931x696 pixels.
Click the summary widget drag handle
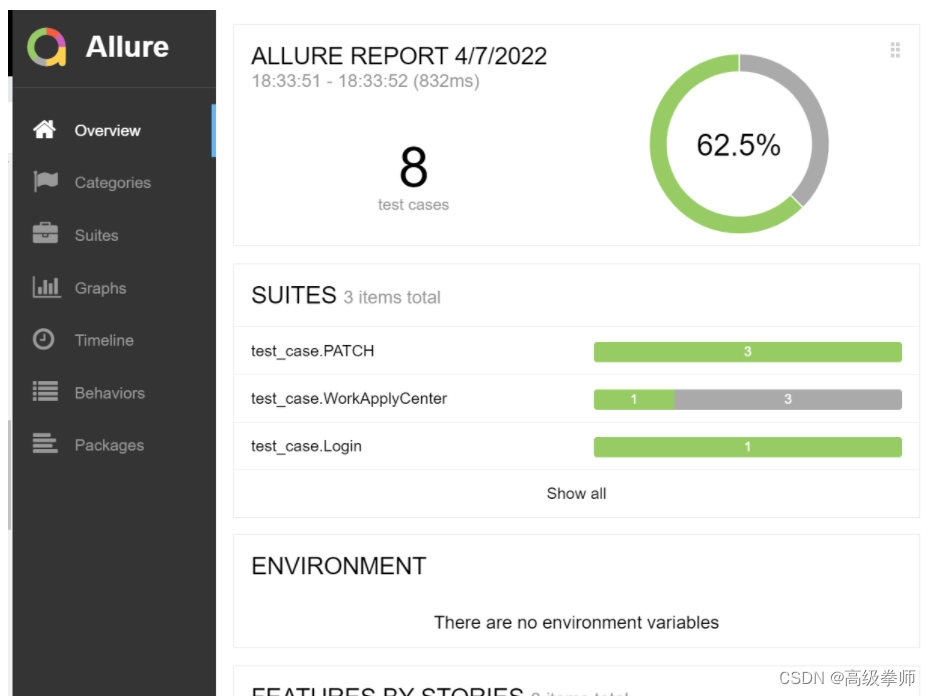895,50
